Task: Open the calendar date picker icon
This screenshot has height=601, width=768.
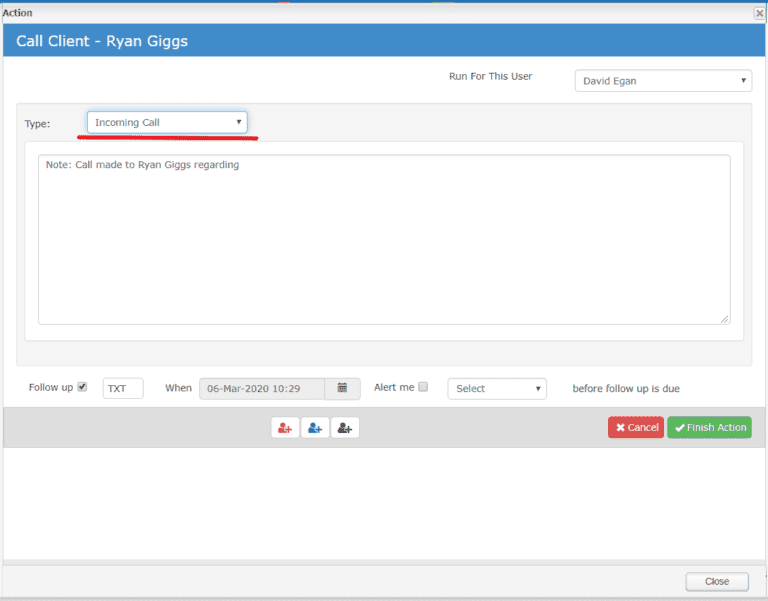Action: click(343, 388)
